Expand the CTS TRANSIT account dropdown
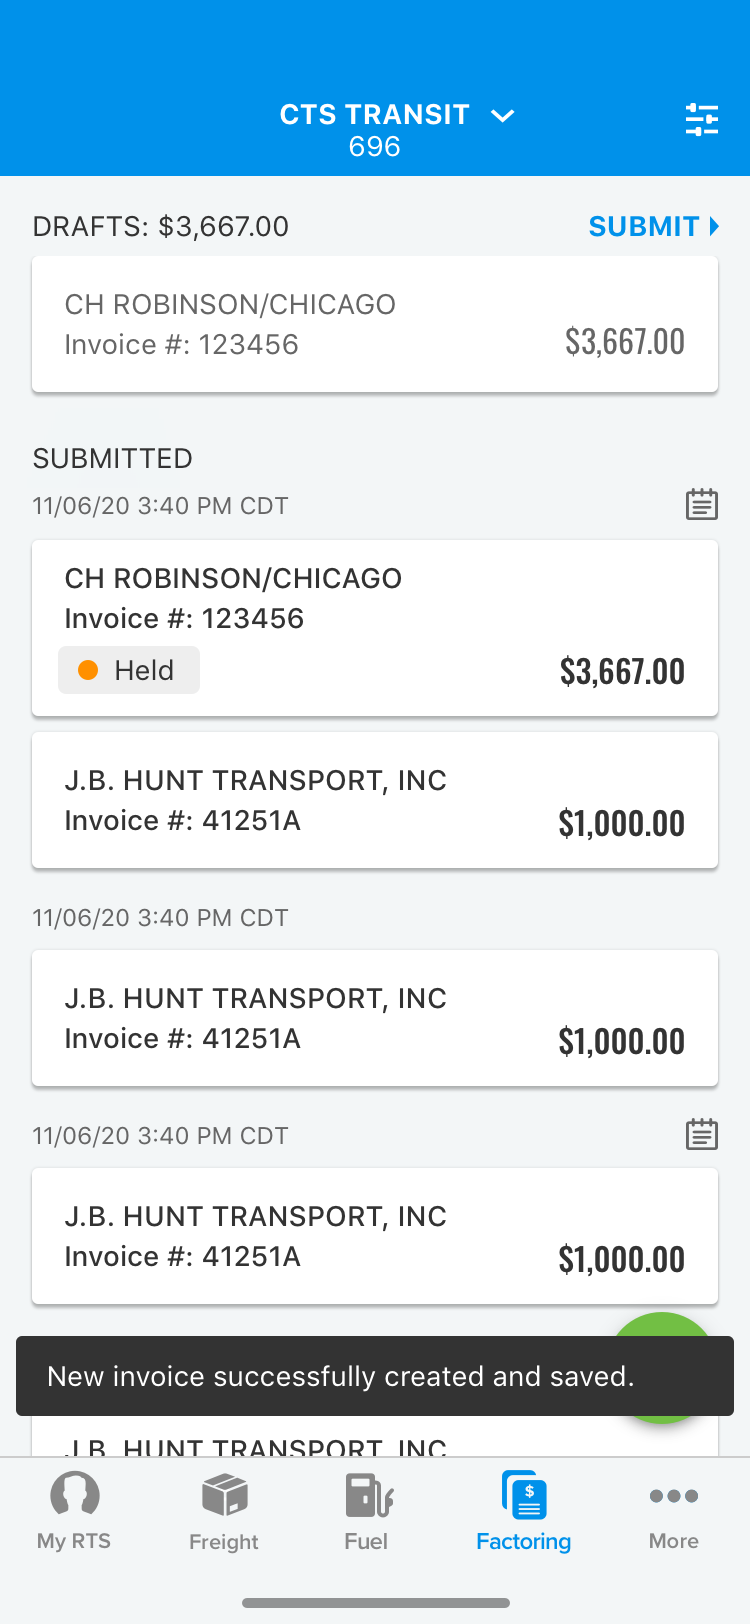Screen dimensions: 750x1624 click(396, 130)
